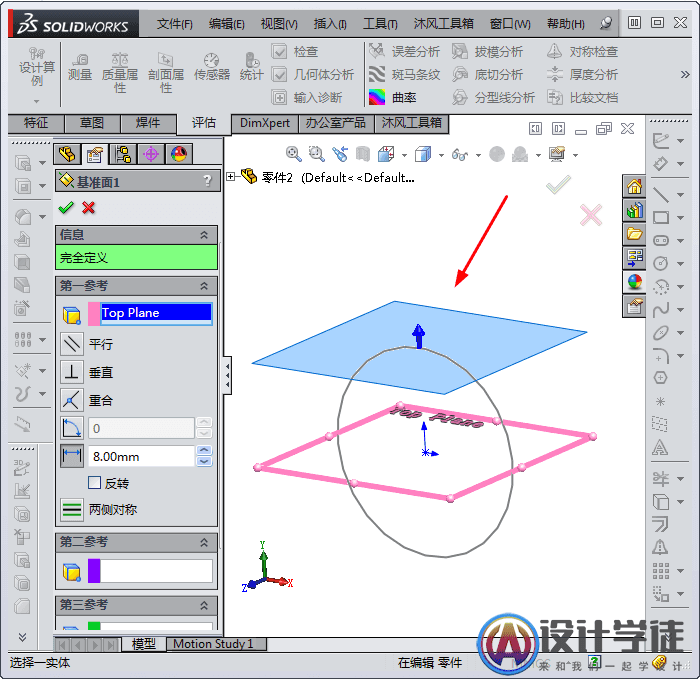Open 几何体分析 geometry analysis tool
Image resolution: width=700 pixels, height=679 pixels.
312,75
